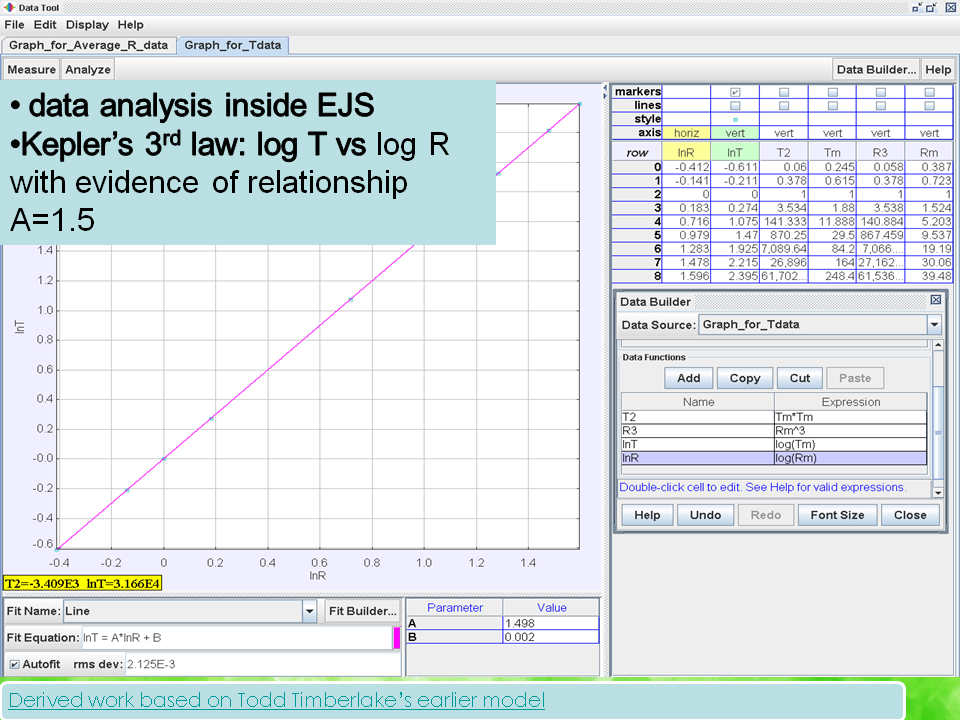Click the Undo button
The width and height of the screenshot is (960, 720).
(x=705, y=515)
